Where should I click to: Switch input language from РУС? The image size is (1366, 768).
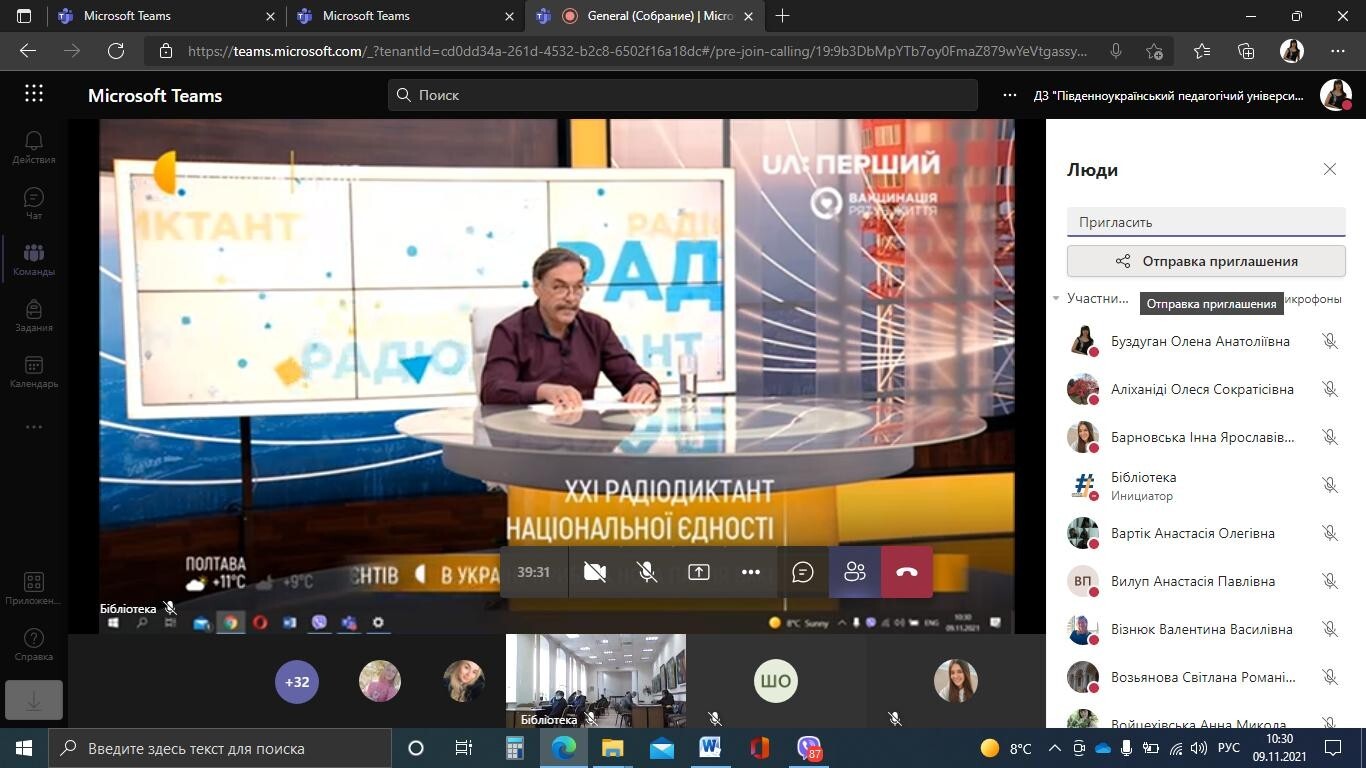1229,748
